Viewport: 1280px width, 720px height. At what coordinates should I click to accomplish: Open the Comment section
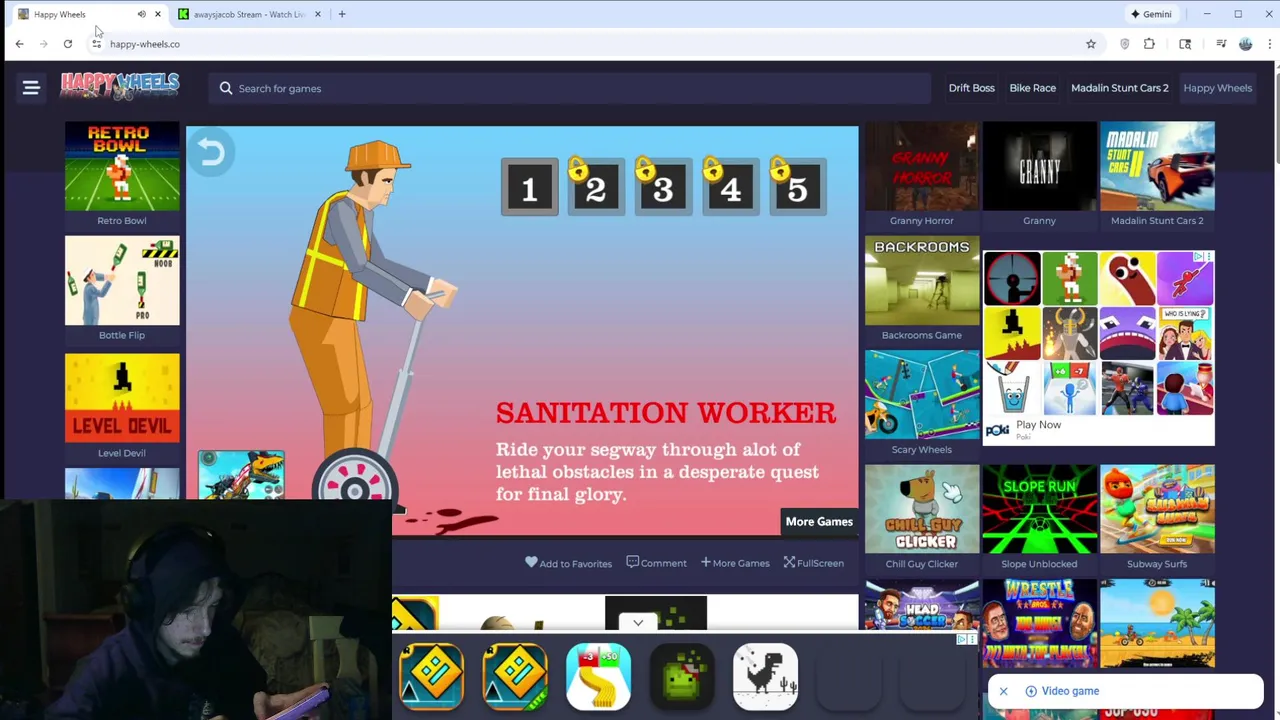coord(656,563)
